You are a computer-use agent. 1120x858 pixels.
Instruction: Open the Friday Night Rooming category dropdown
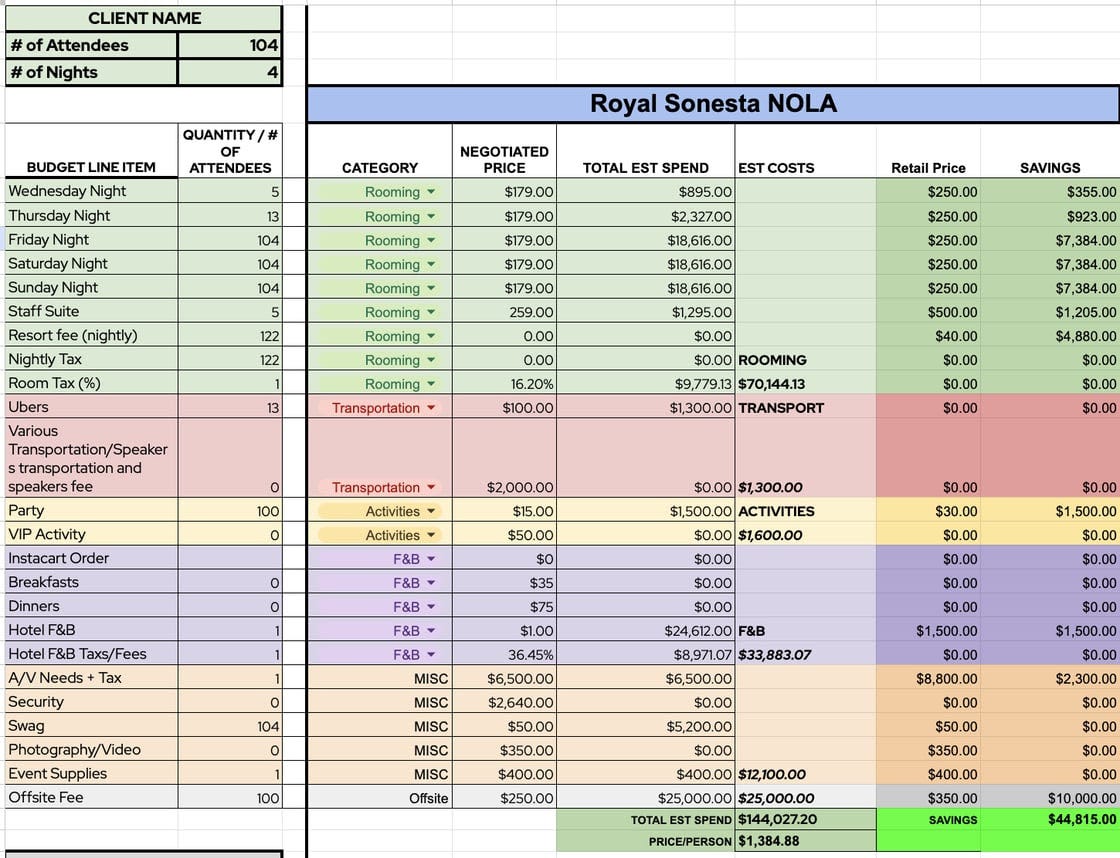click(431, 240)
